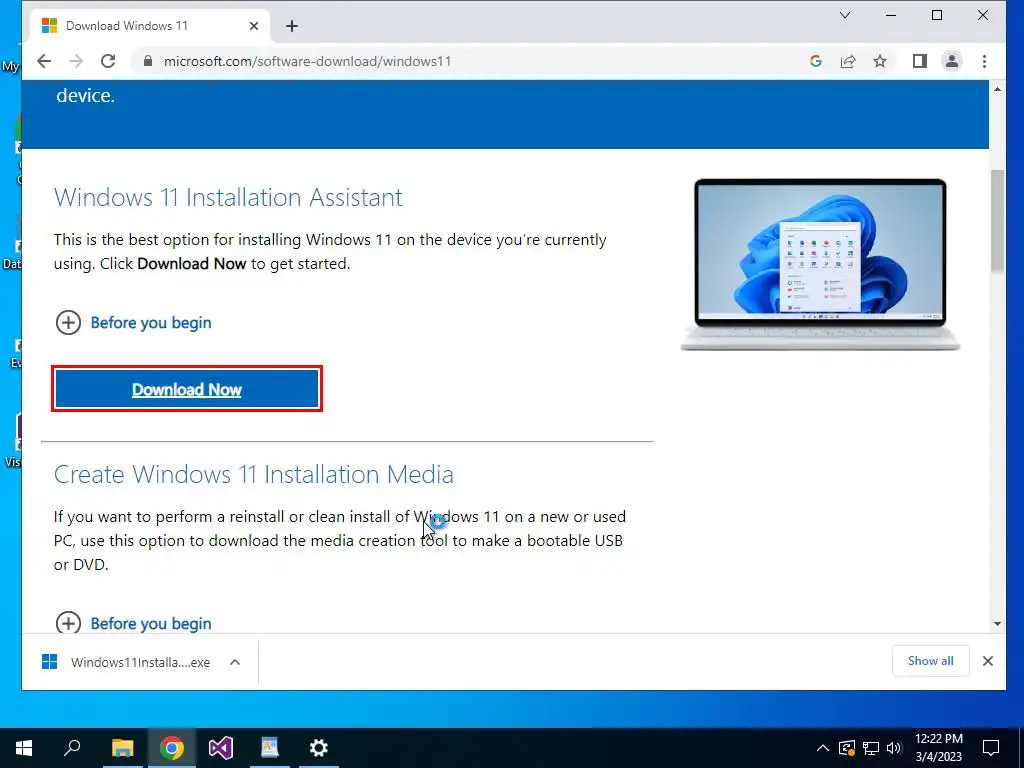
Task: Click the Chrome taskbar icon
Action: coord(172,748)
